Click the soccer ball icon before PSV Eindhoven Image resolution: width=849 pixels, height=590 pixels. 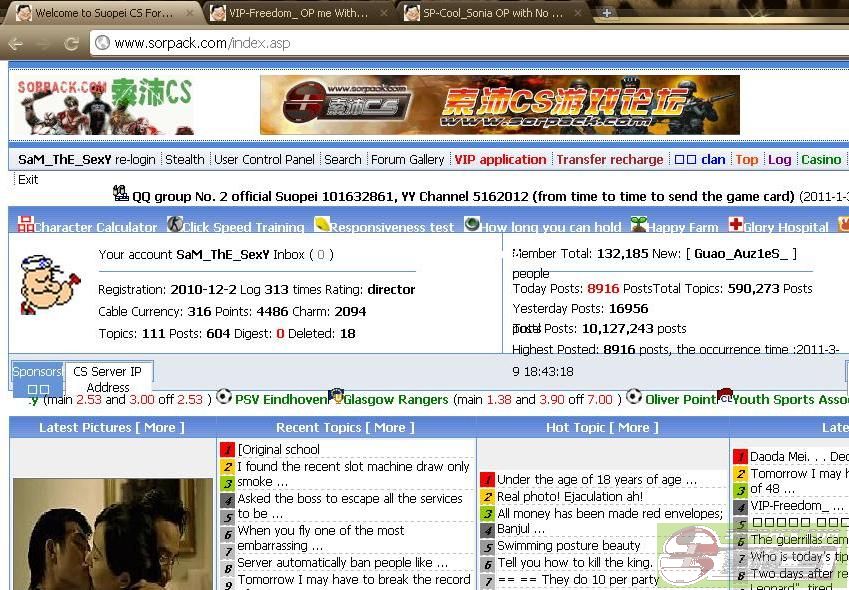(223, 397)
